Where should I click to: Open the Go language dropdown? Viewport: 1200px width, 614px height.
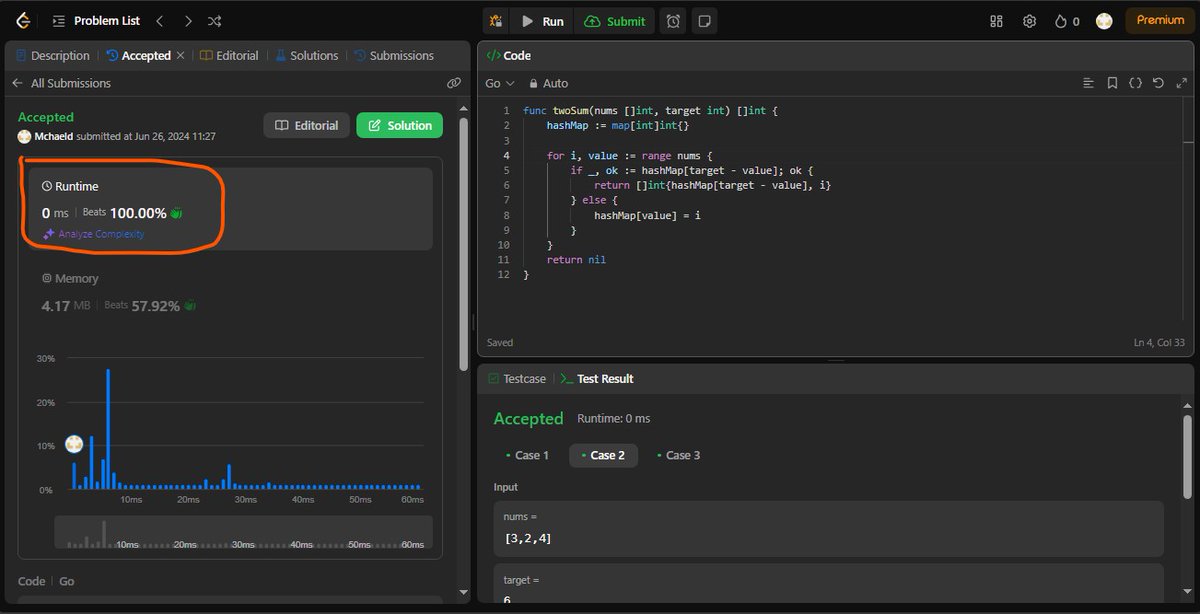click(x=500, y=83)
